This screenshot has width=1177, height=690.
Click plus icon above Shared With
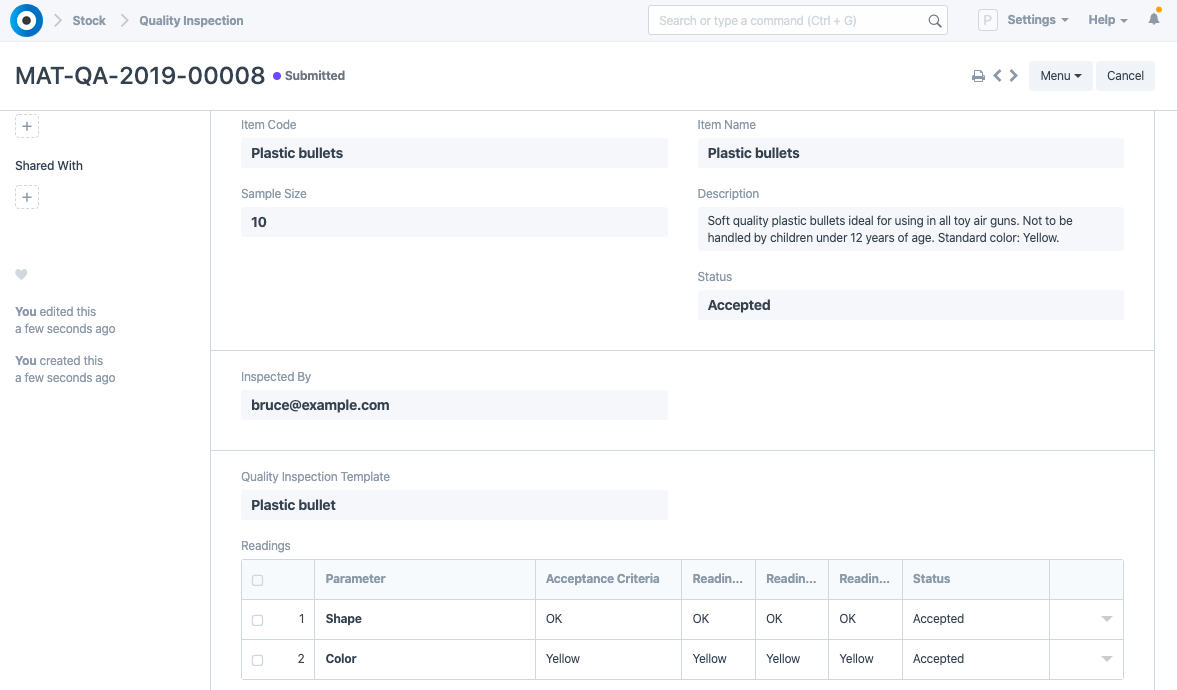27,127
